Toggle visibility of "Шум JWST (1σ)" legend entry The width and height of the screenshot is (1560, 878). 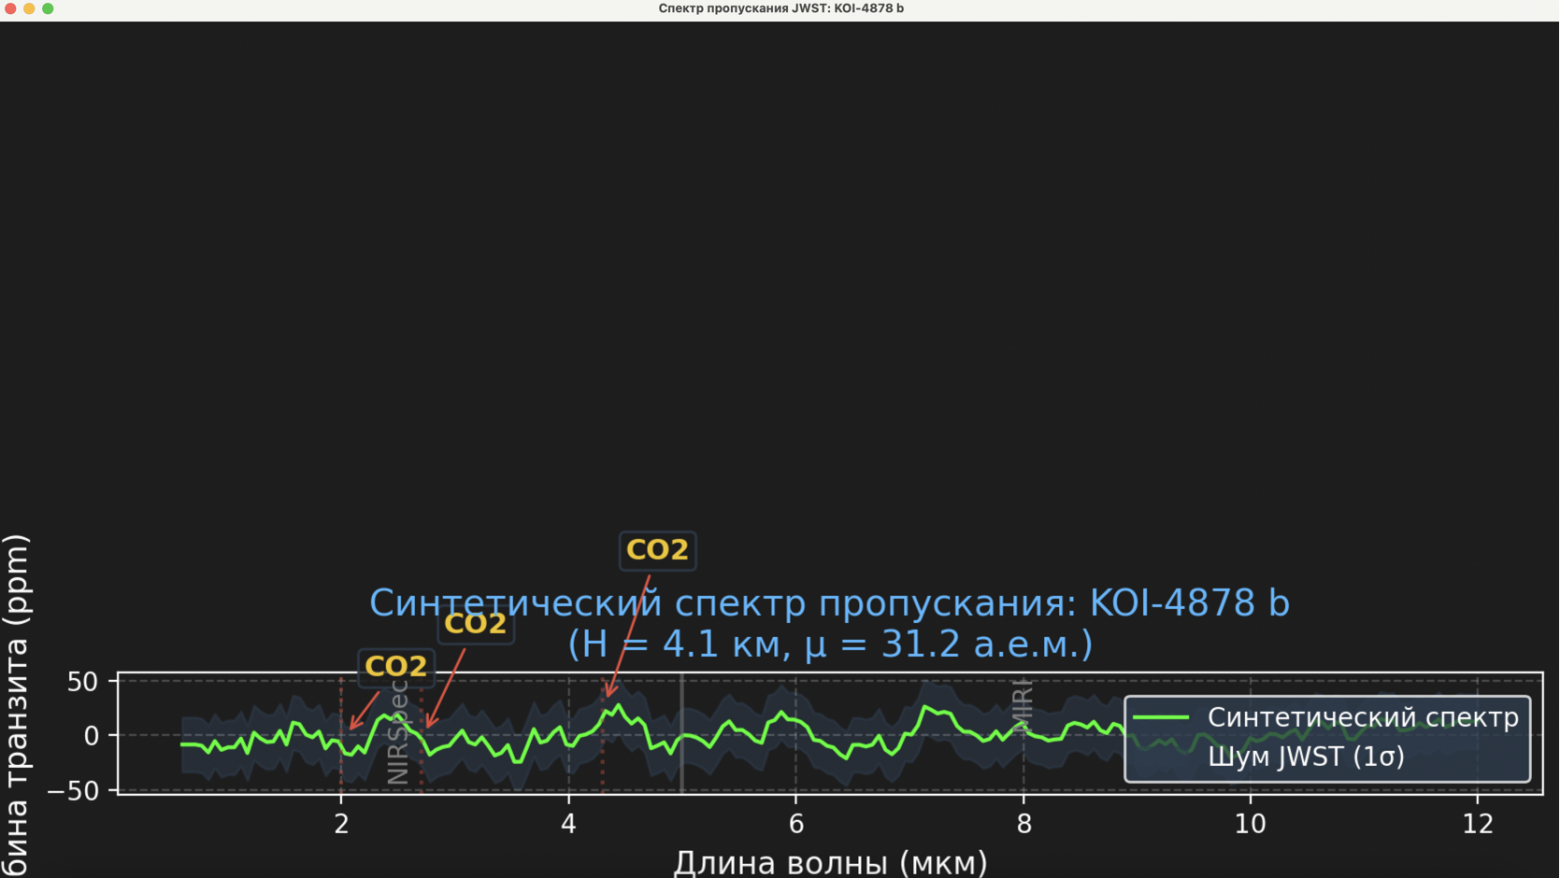(x=1307, y=757)
